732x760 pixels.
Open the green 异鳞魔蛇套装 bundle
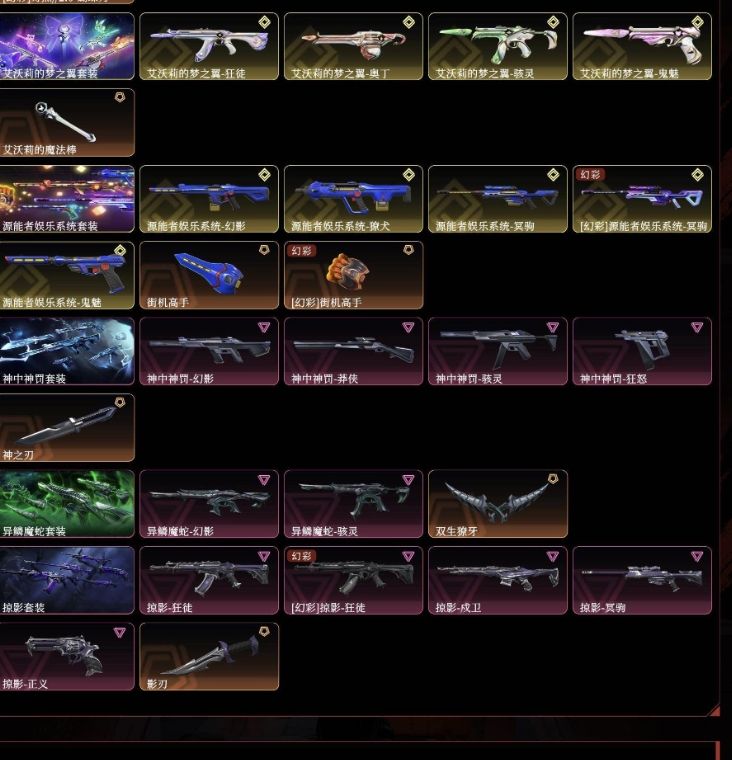pos(67,504)
